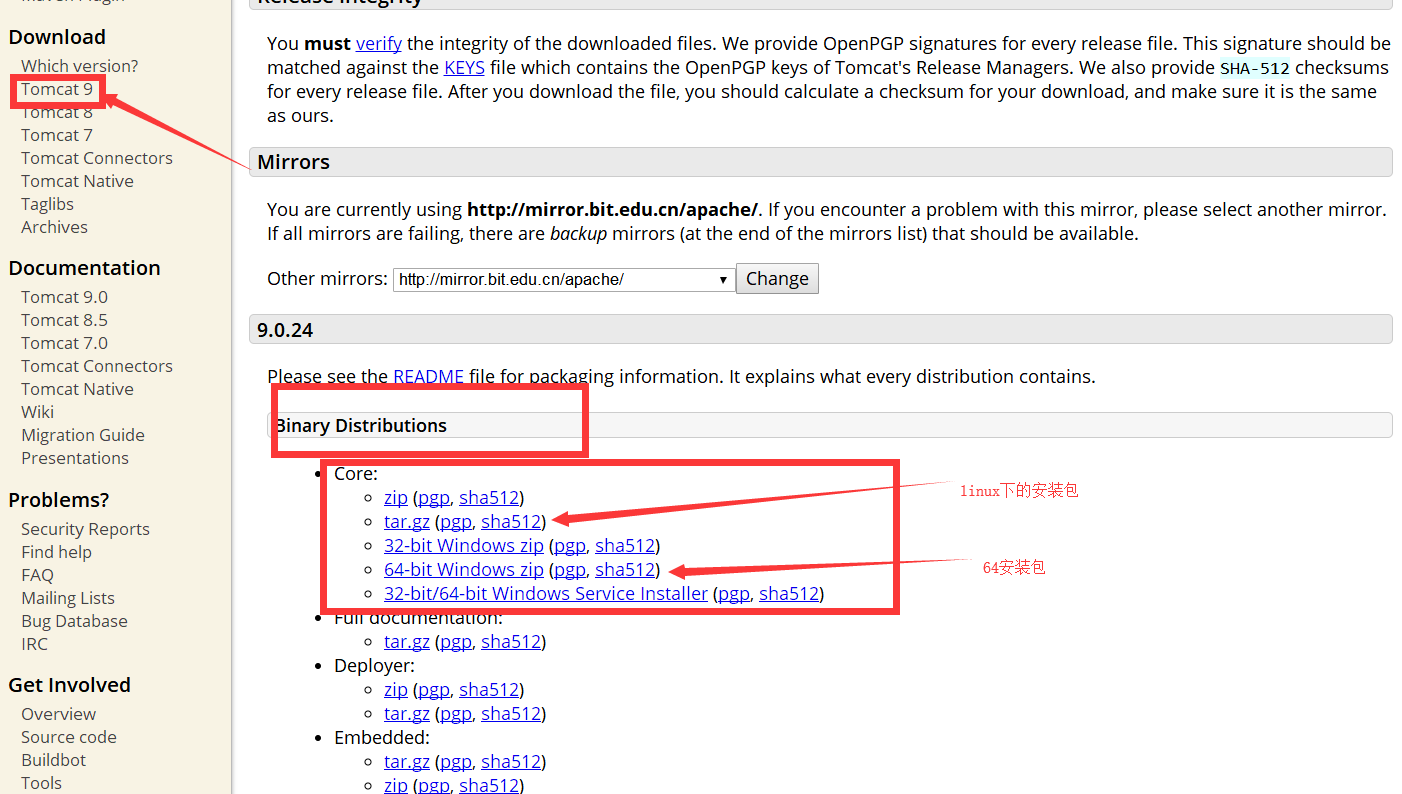Download the 32-bit Windows zip
Image resolution: width=1402 pixels, height=794 pixels.
[464, 545]
